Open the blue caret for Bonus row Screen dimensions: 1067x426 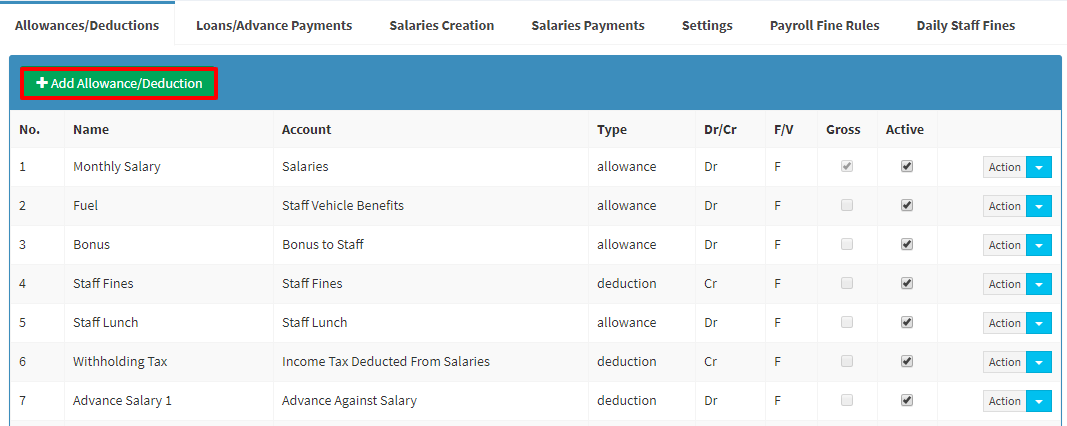pos(1038,245)
